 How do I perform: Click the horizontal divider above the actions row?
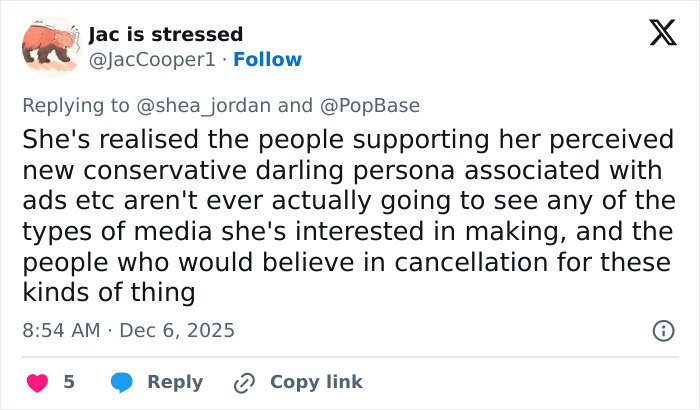coord(350,357)
